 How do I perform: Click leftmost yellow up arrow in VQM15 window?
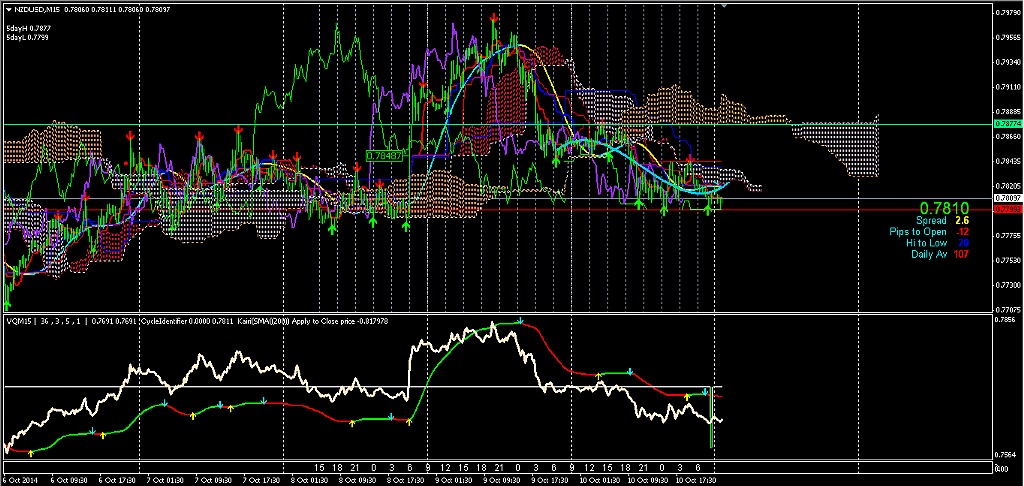[31, 453]
